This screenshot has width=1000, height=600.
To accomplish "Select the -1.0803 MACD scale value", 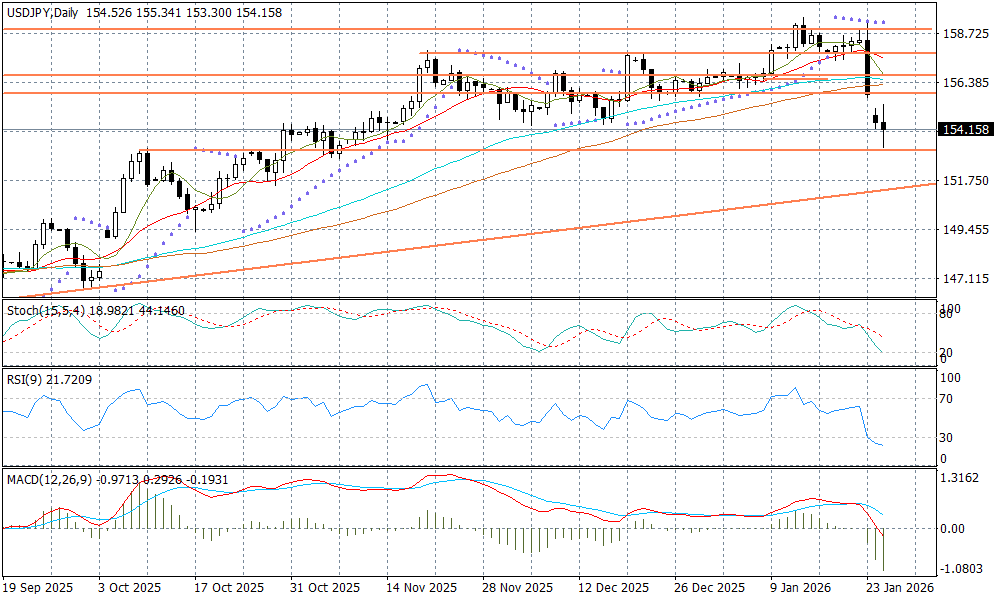I will point(962,568).
